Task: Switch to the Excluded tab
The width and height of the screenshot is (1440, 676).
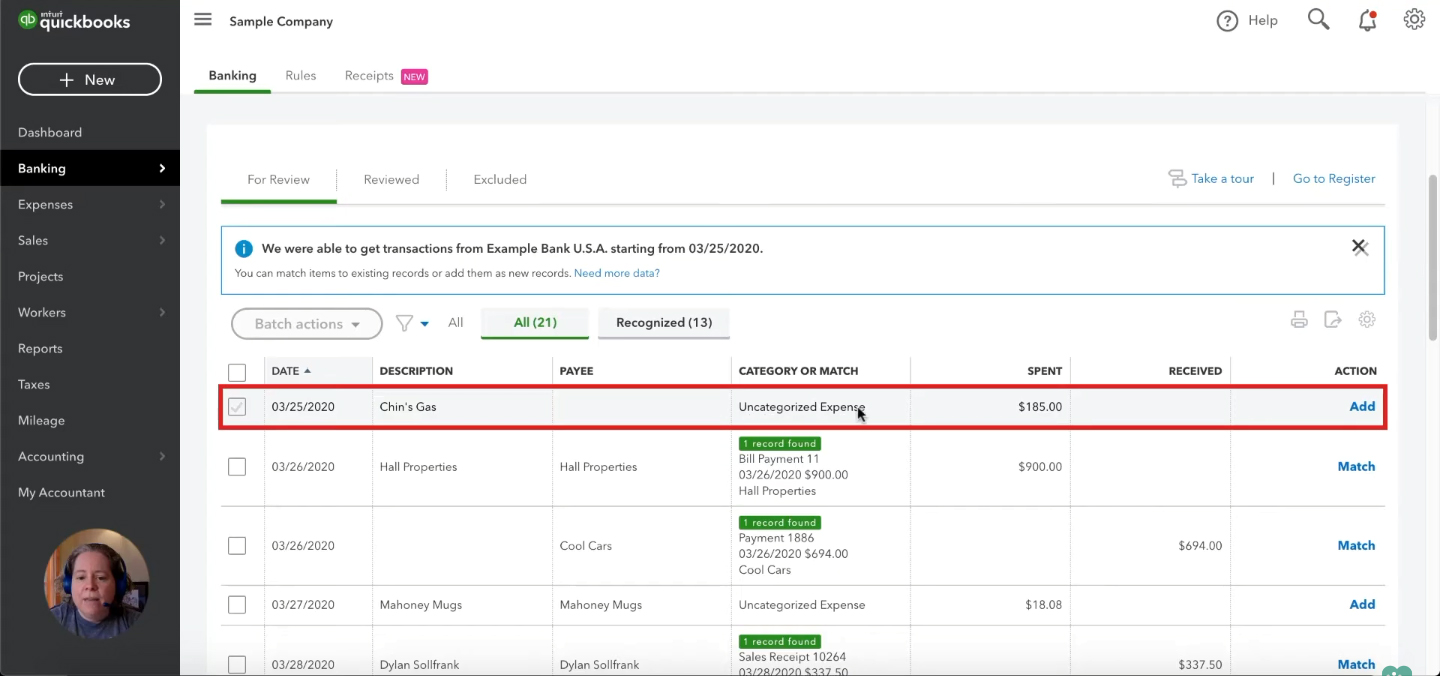Action: [500, 180]
